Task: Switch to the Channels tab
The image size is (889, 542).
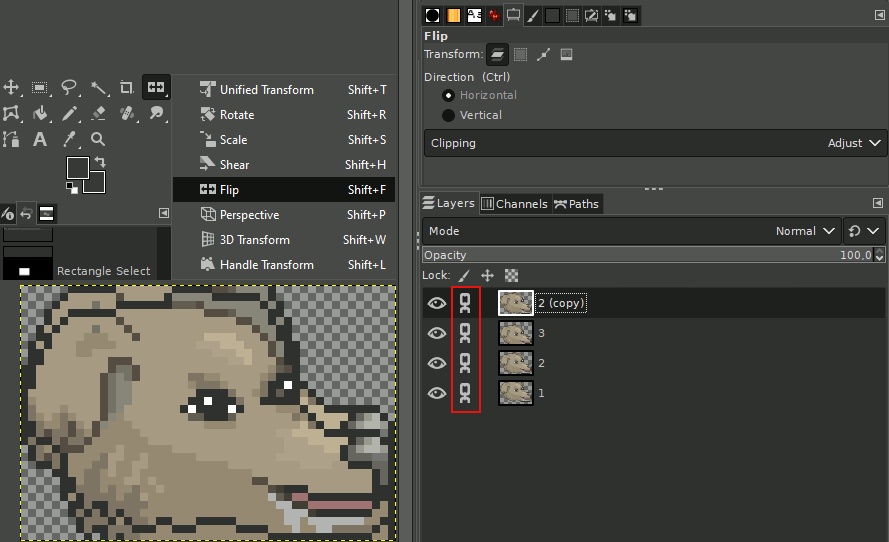Action: [515, 204]
